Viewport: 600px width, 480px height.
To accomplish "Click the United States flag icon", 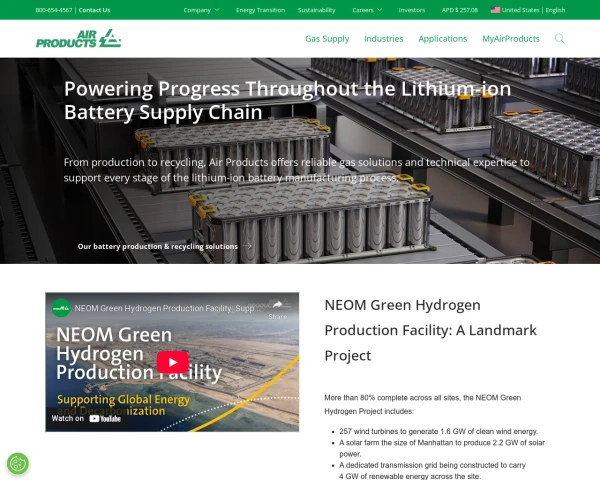I will (x=495, y=10).
